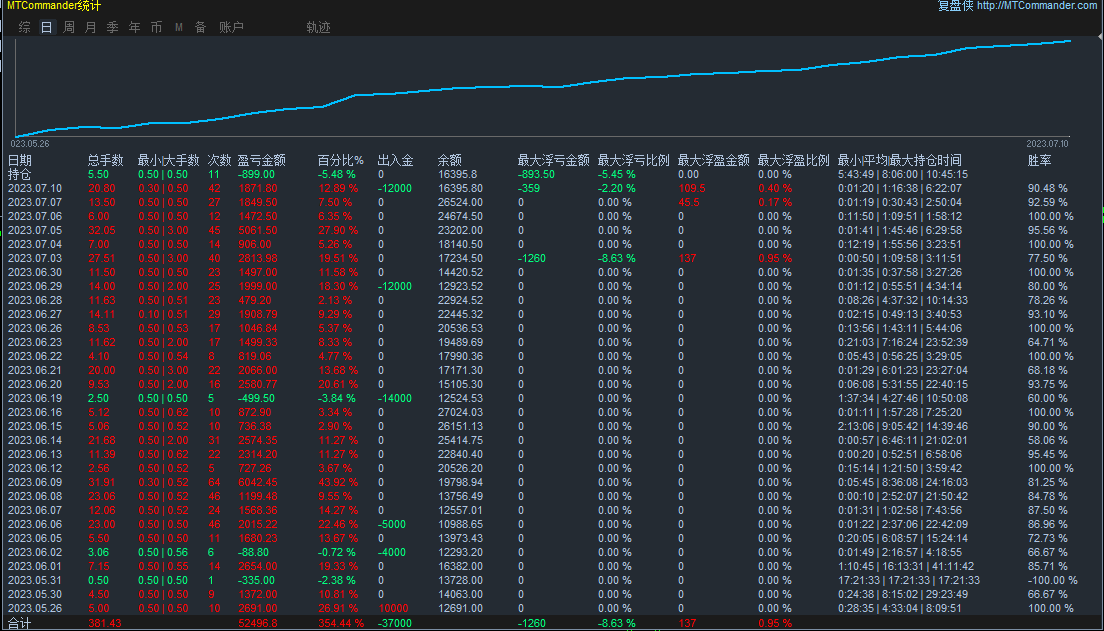Click the total withdrawal value -37000
Image resolution: width=1104 pixels, height=631 pixels.
395,623
